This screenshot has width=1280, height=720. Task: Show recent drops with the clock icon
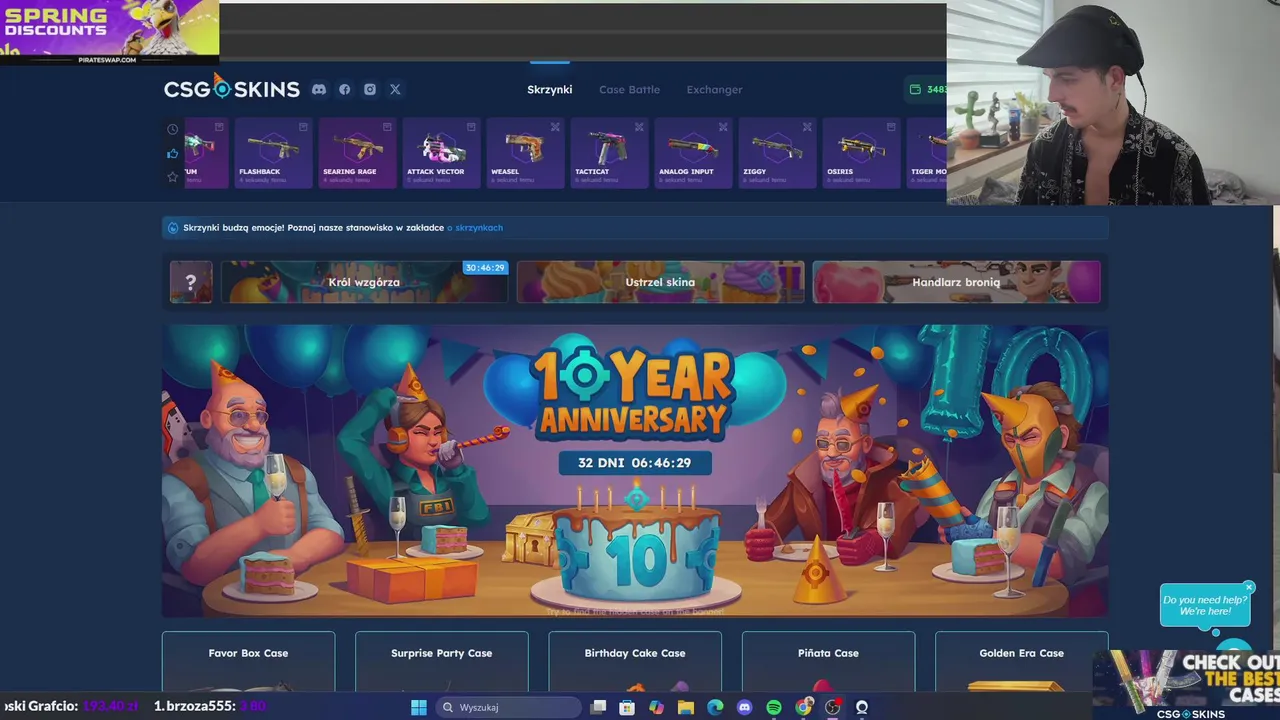tap(172, 130)
